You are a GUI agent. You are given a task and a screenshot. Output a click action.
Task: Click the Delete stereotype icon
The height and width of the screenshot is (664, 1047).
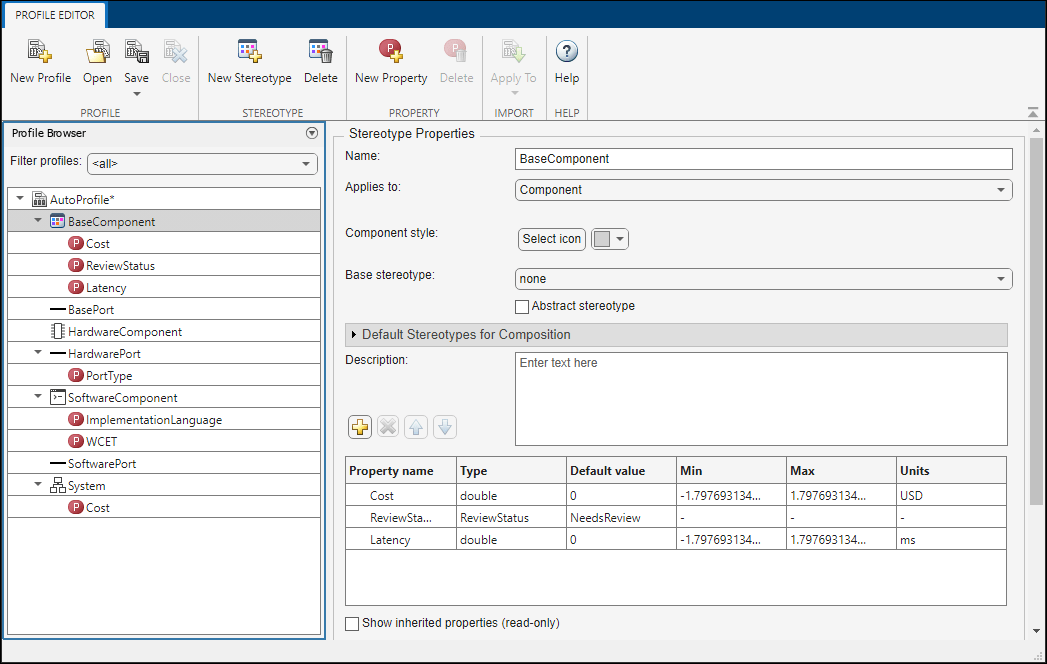pos(320,53)
